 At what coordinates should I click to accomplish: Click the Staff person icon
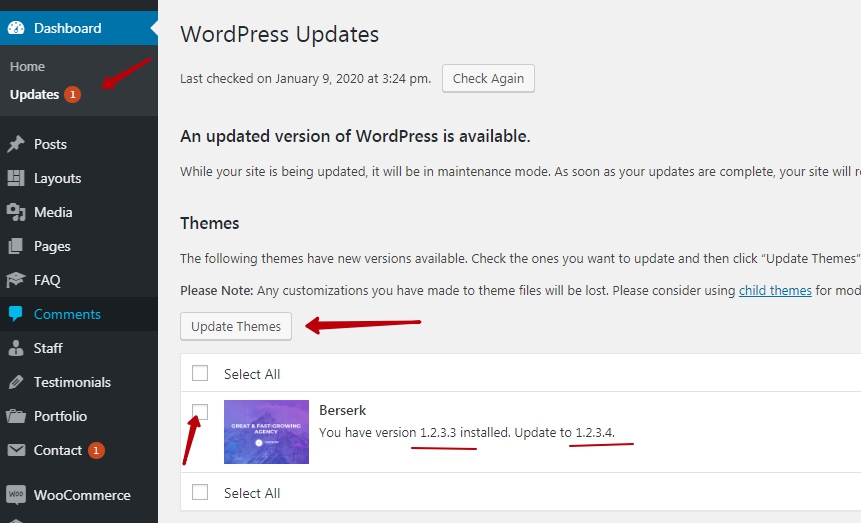pyautogui.click(x=16, y=348)
